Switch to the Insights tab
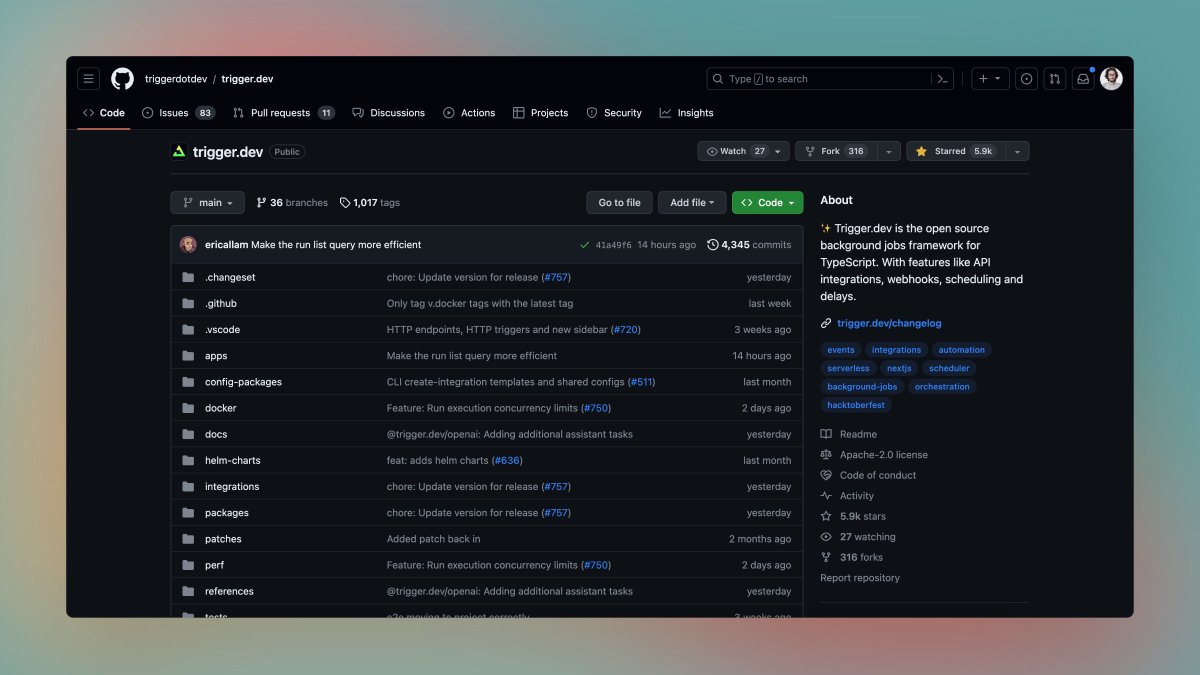This screenshot has width=1200, height=675. coord(687,113)
